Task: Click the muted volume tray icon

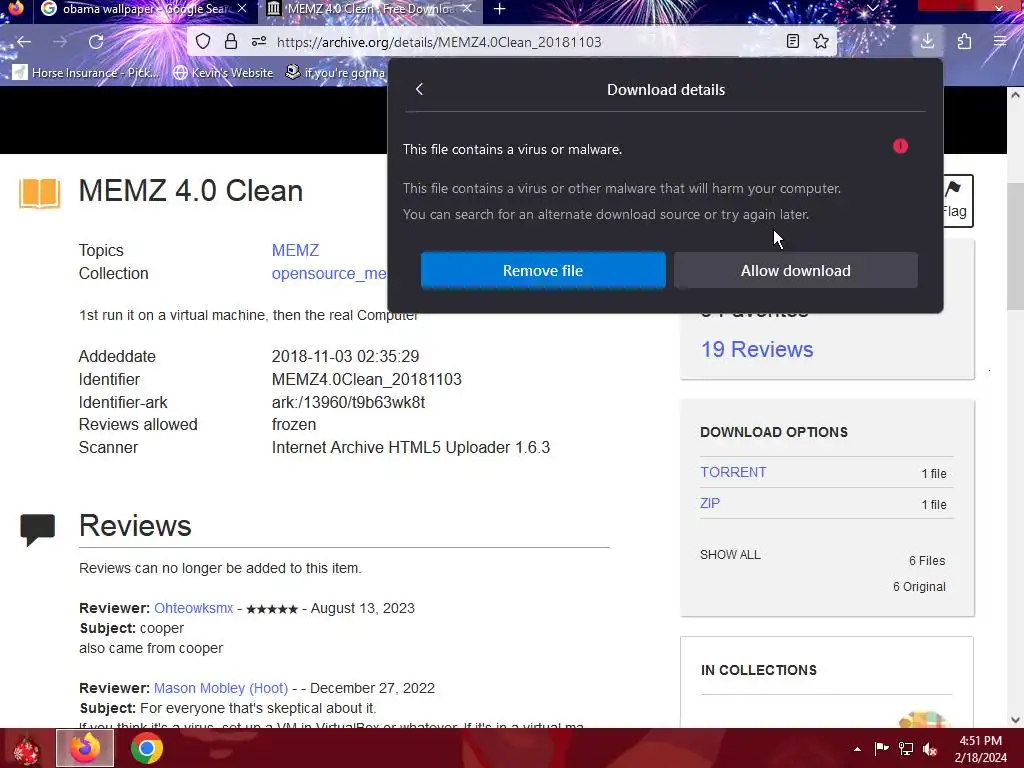Action: pos(930,749)
